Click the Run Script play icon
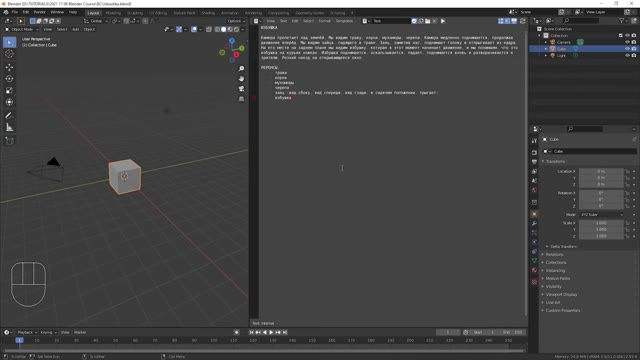 click(x=443, y=21)
